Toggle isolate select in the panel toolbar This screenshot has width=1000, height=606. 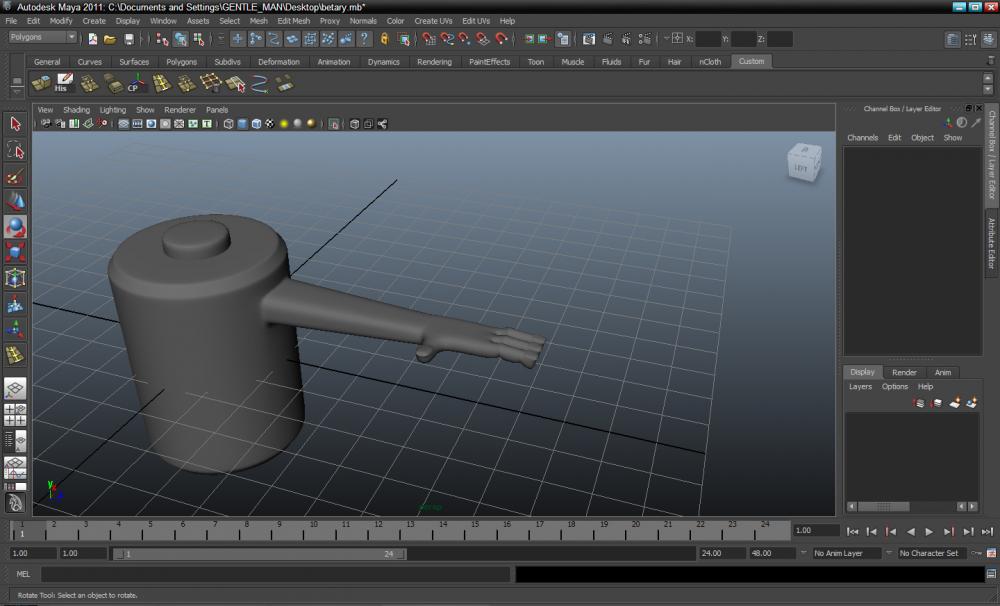(334, 124)
